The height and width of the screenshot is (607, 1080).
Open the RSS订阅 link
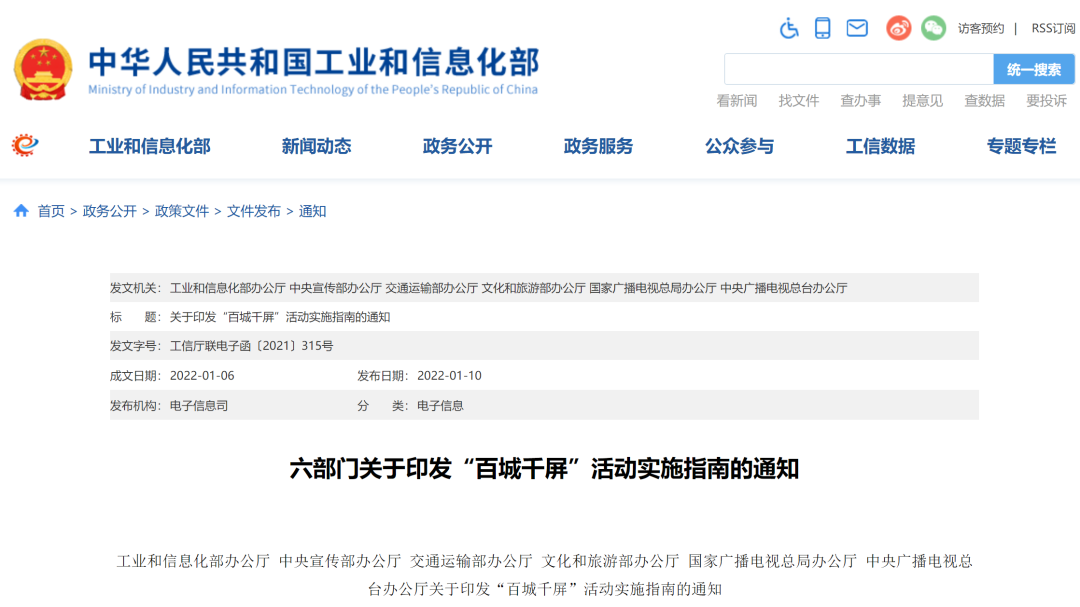(1053, 28)
